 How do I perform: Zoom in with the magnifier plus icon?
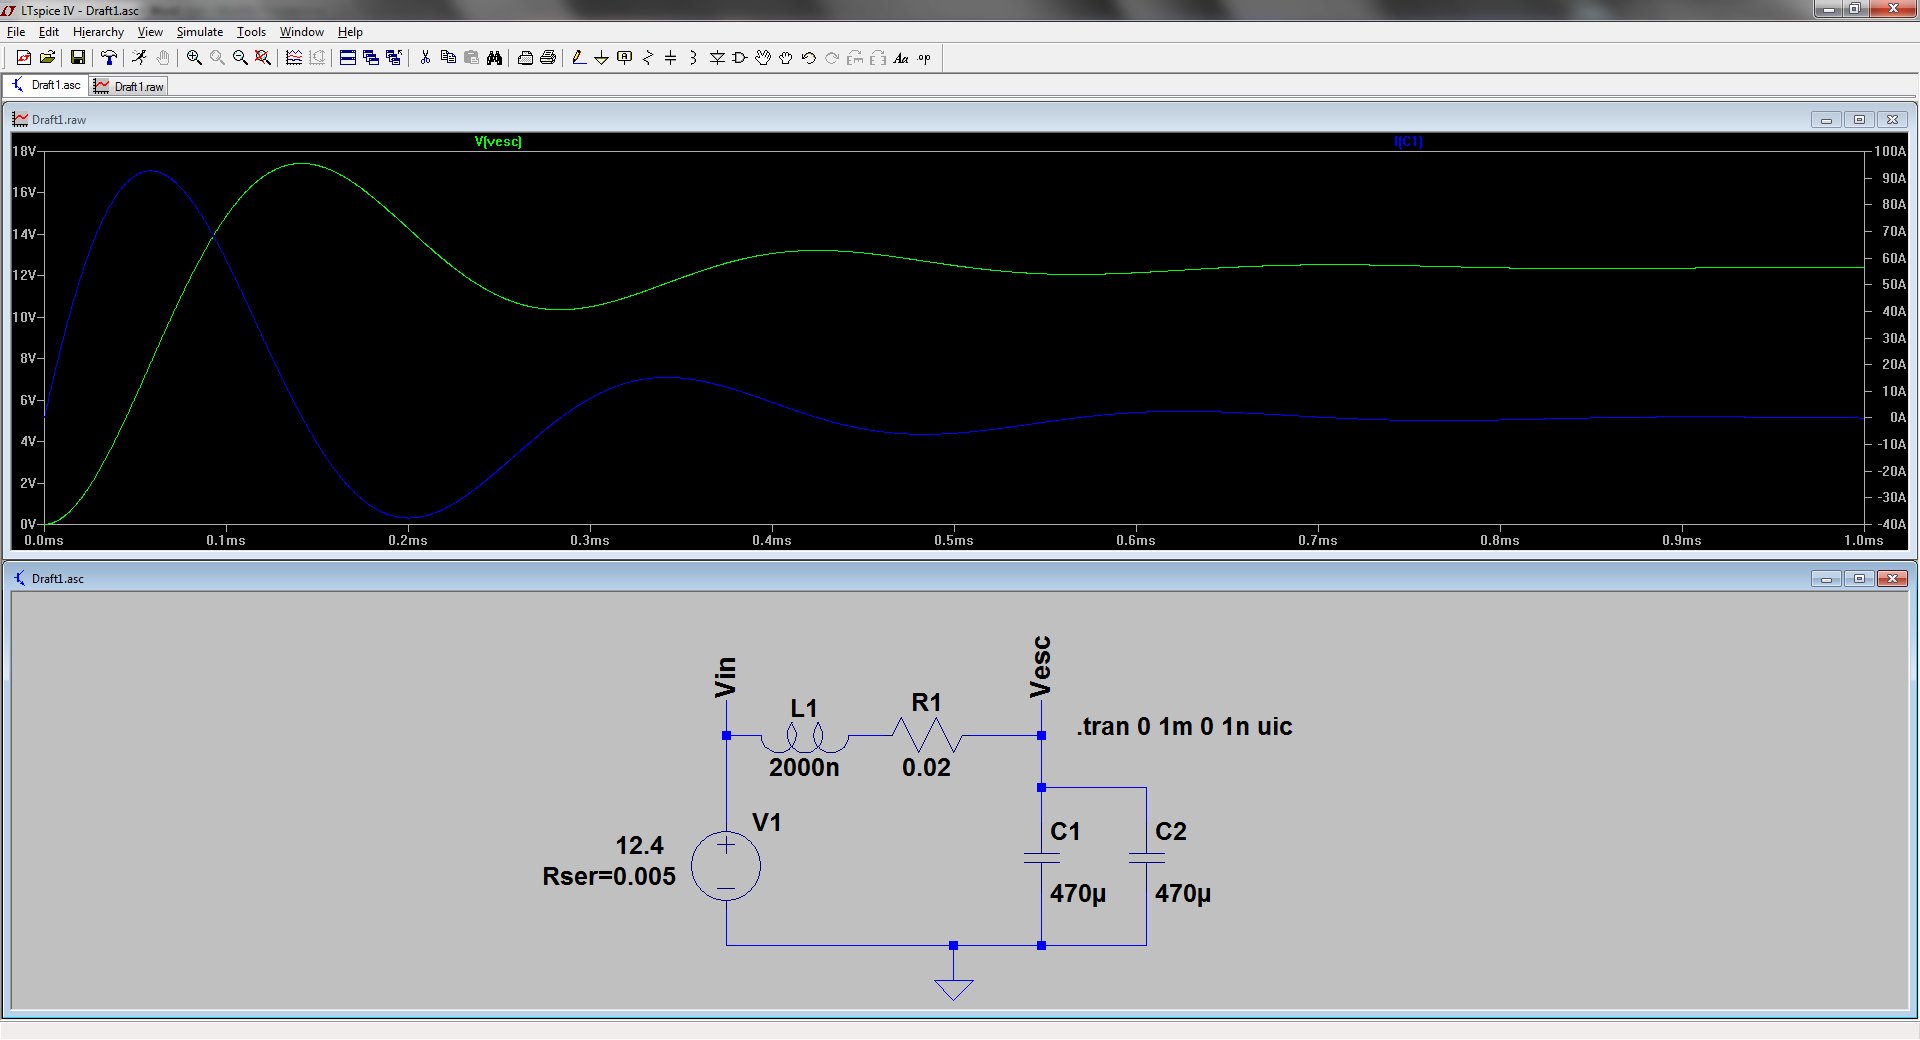[194, 58]
